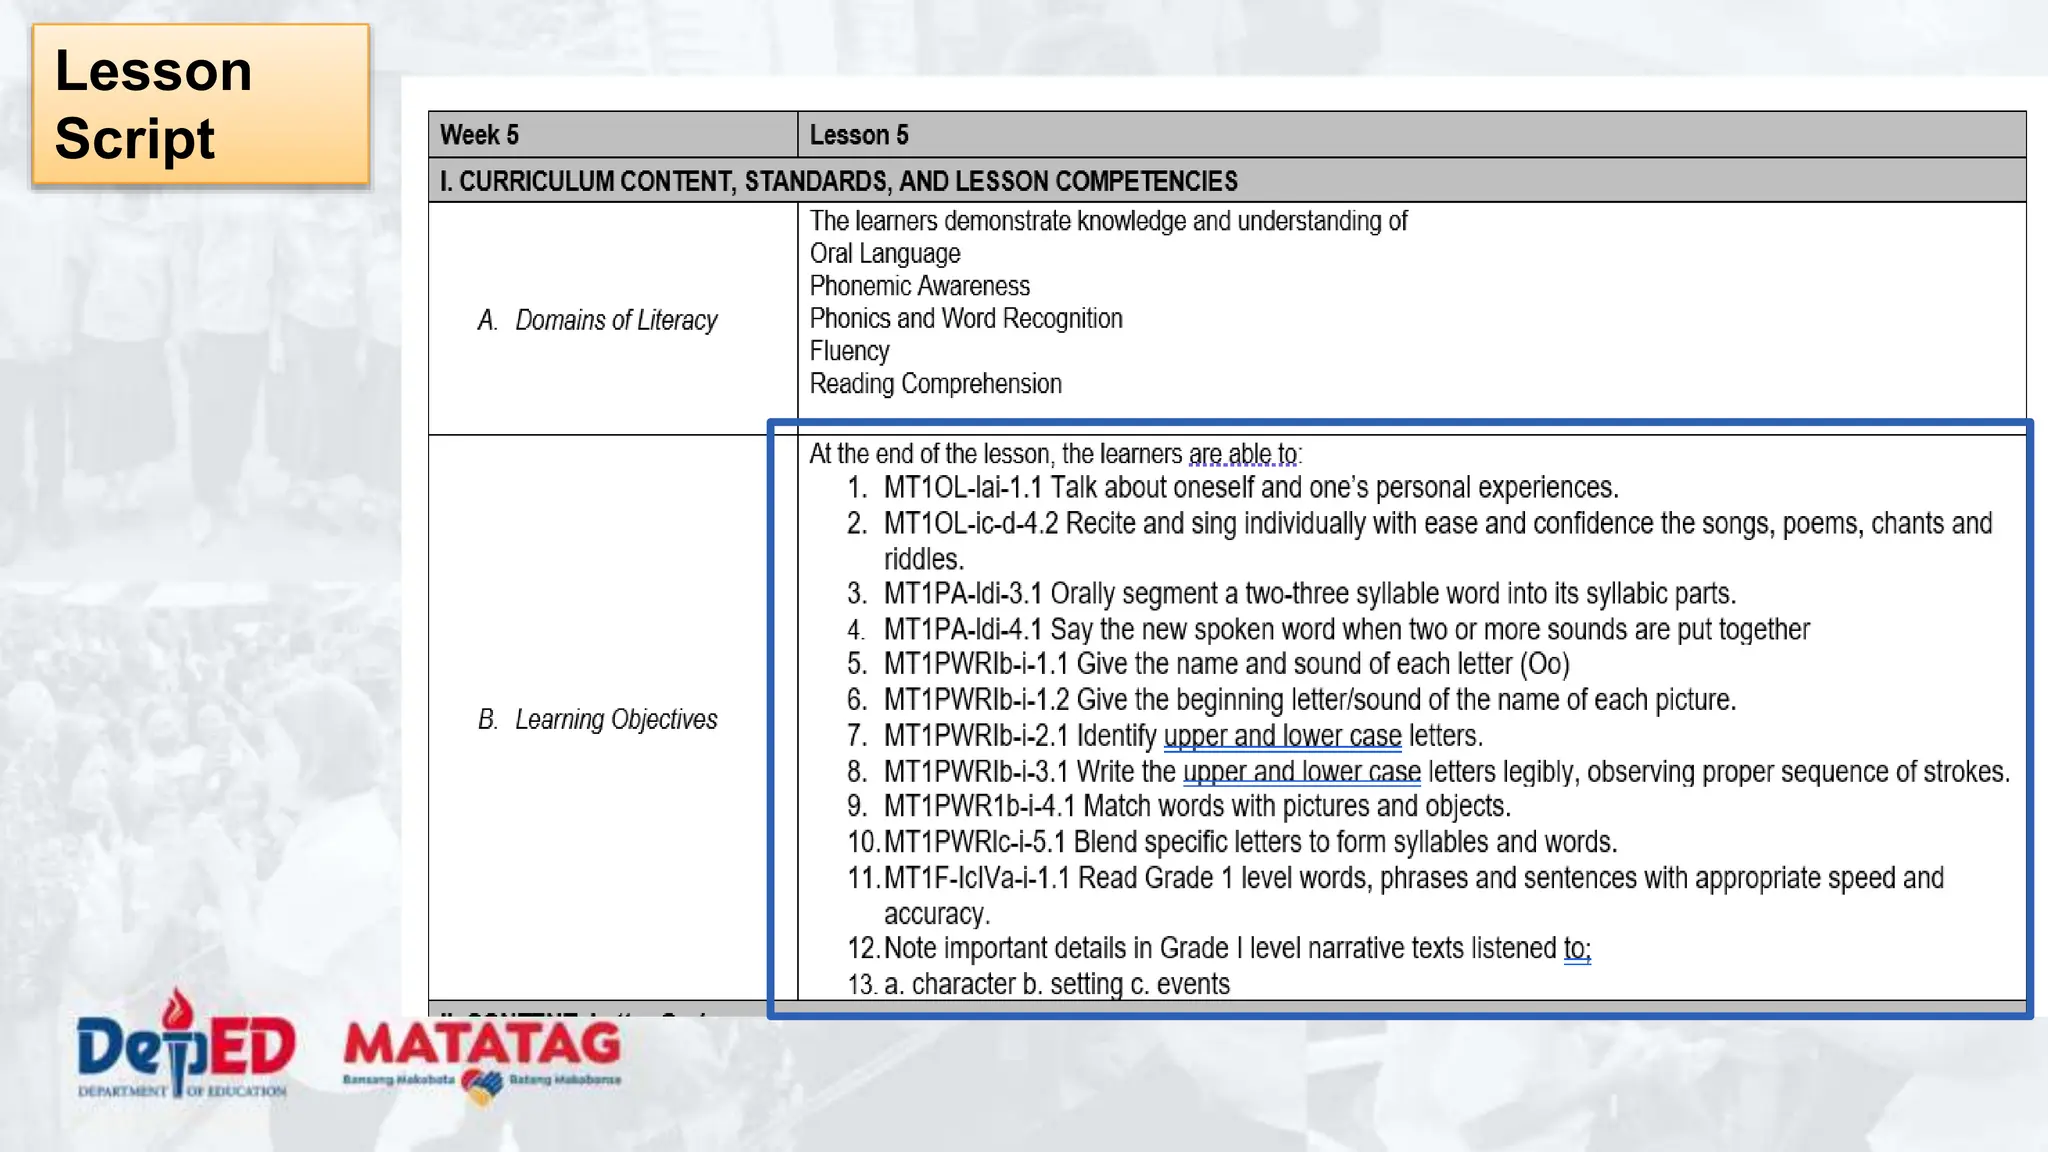The image size is (2048, 1152).
Task: Click the Phonemic Awareness line
Action: coord(919,286)
